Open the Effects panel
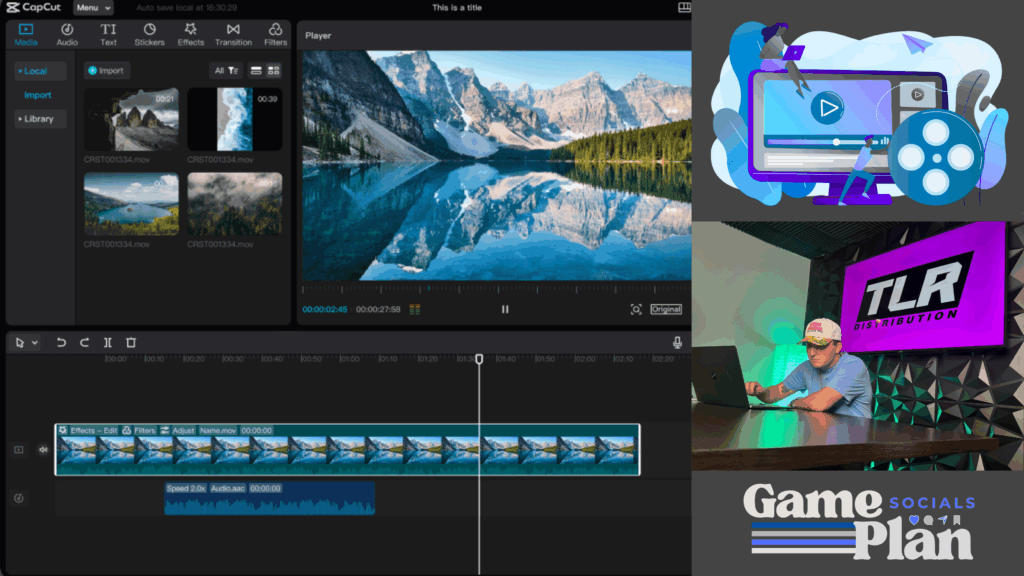Screen dimensions: 1024x576 pos(190,35)
